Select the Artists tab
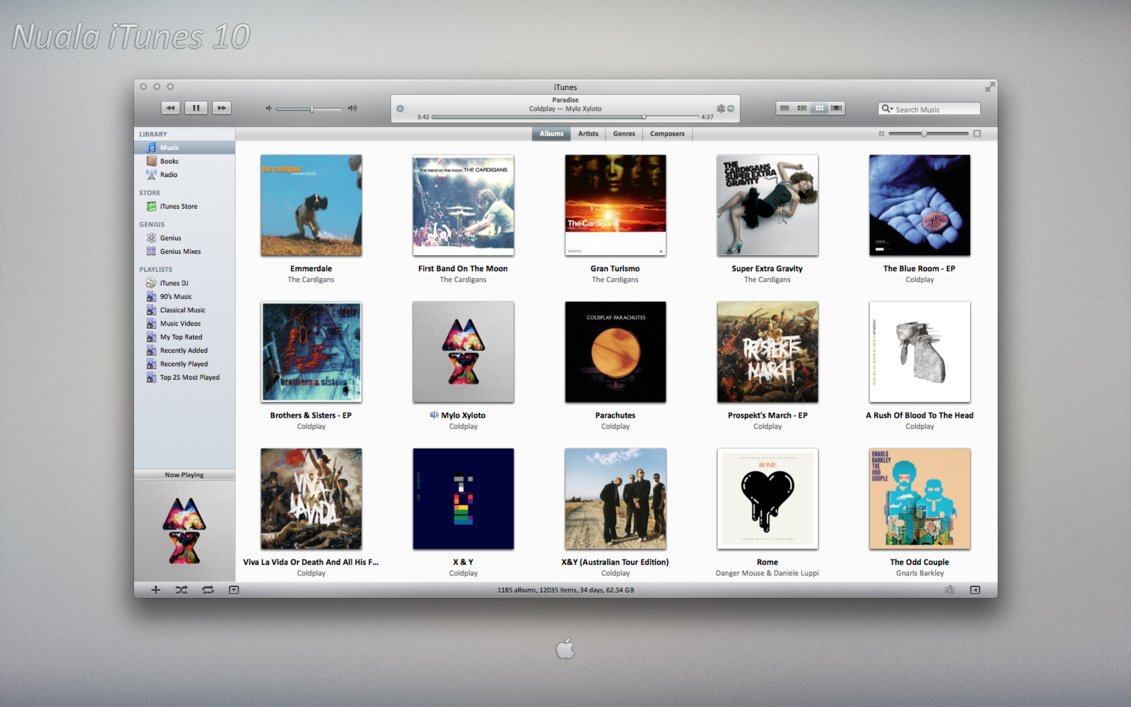This screenshot has height=707, width=1131. pyautogui.click(x=588, y=133)
